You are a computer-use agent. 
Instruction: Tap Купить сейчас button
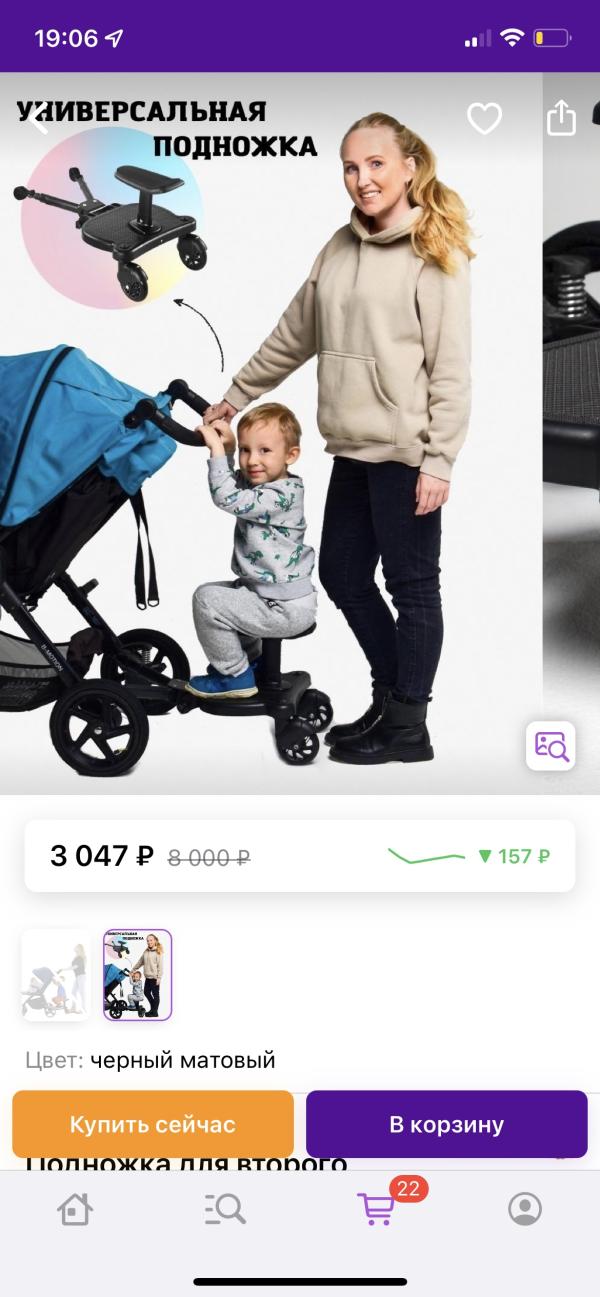[153, 1124]
